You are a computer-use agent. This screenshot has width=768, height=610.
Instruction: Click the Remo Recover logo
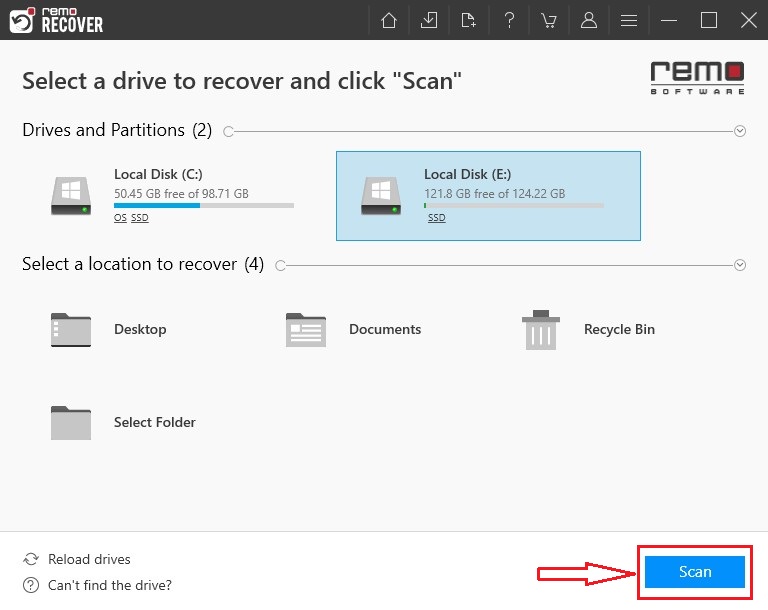(x=56, y=20)
